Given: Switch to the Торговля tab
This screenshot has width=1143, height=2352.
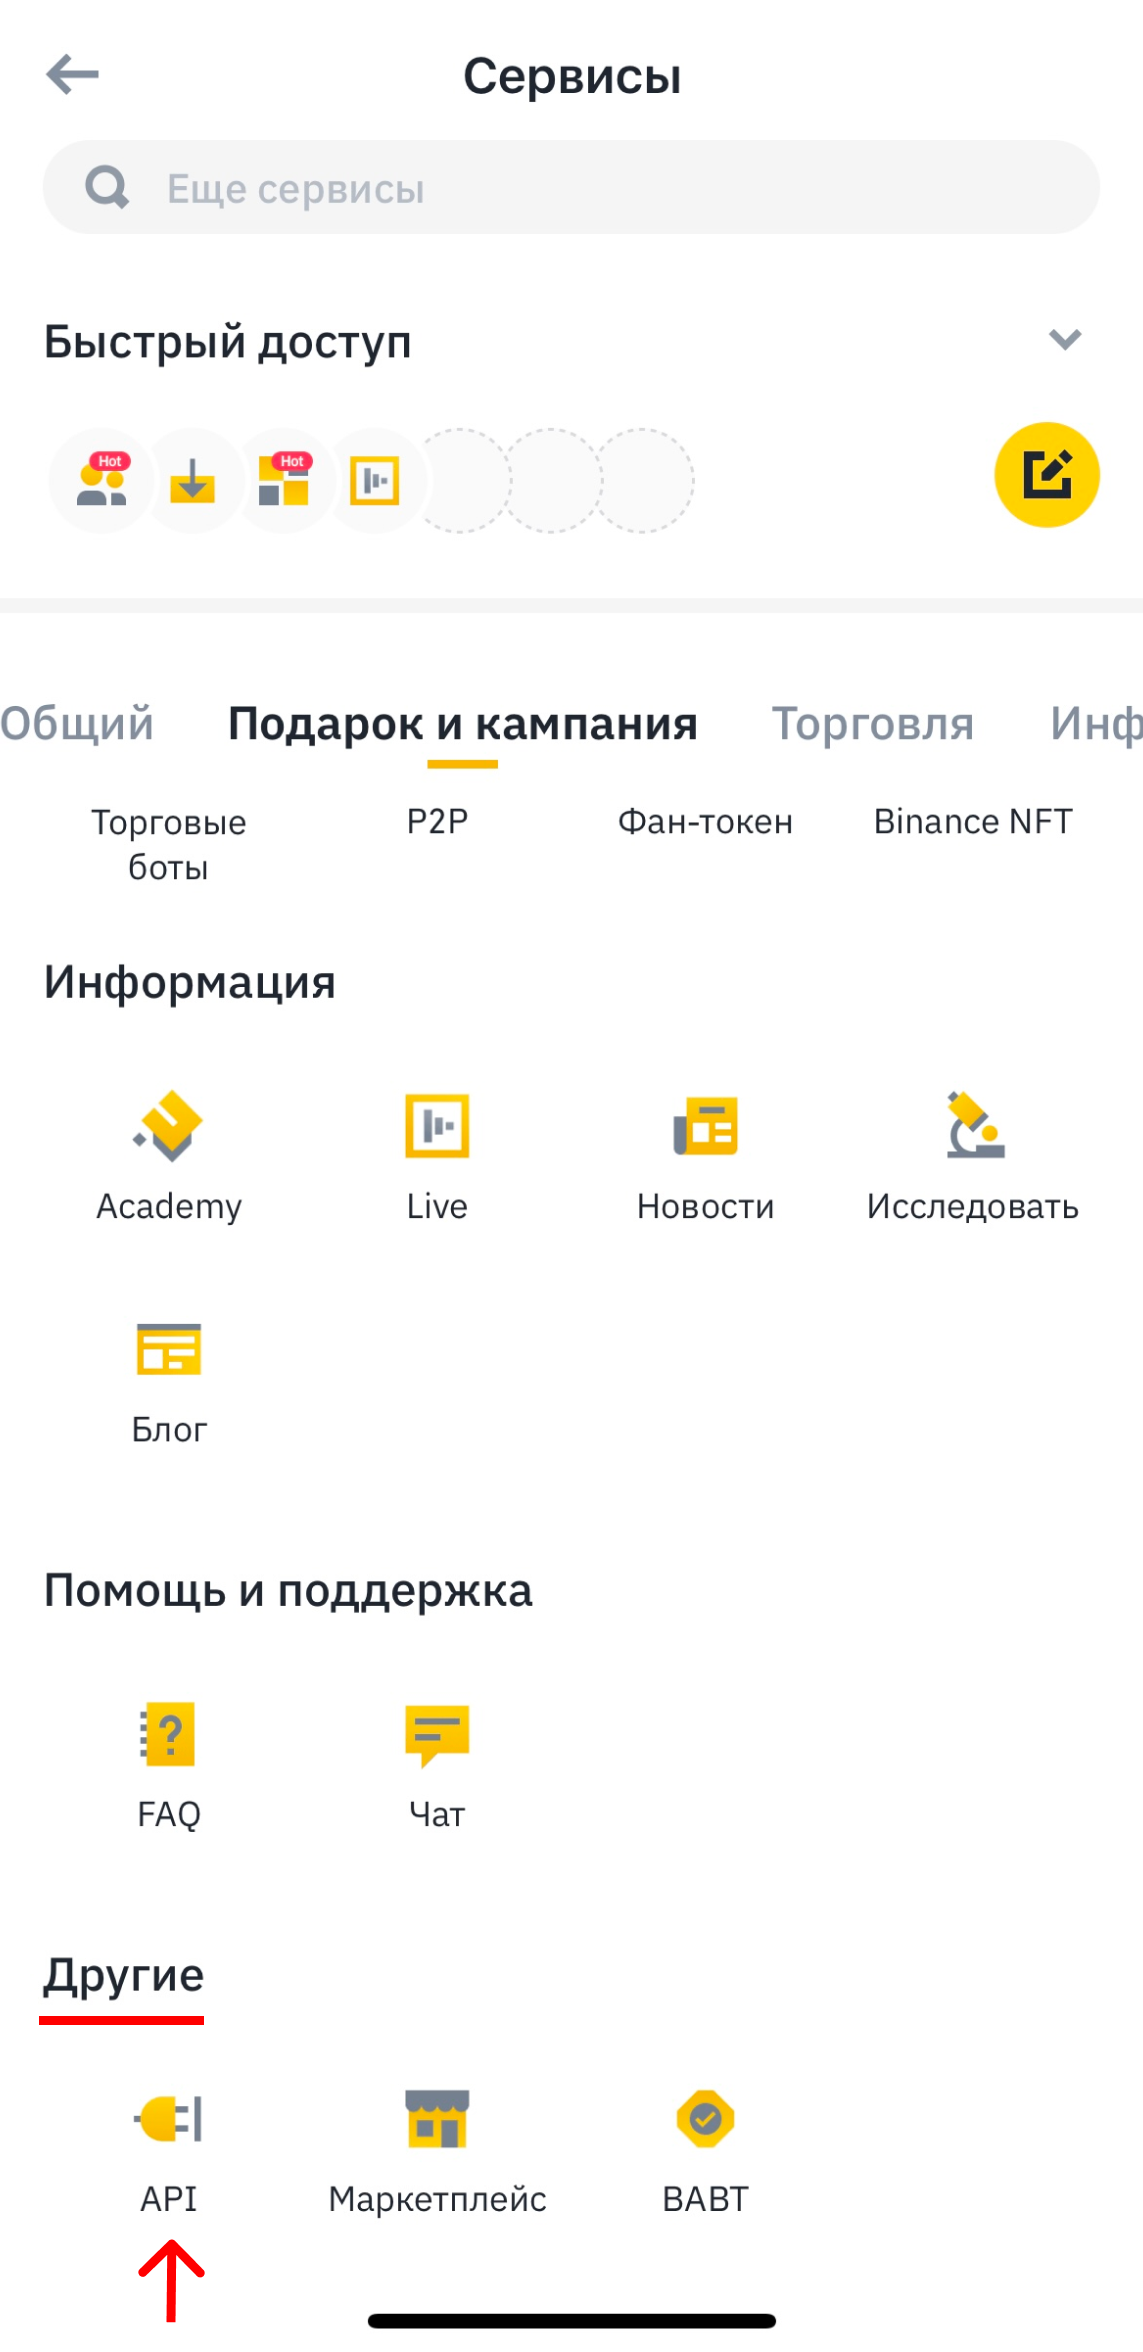Looking at the screenshot, I should click(x=872, y=724).
